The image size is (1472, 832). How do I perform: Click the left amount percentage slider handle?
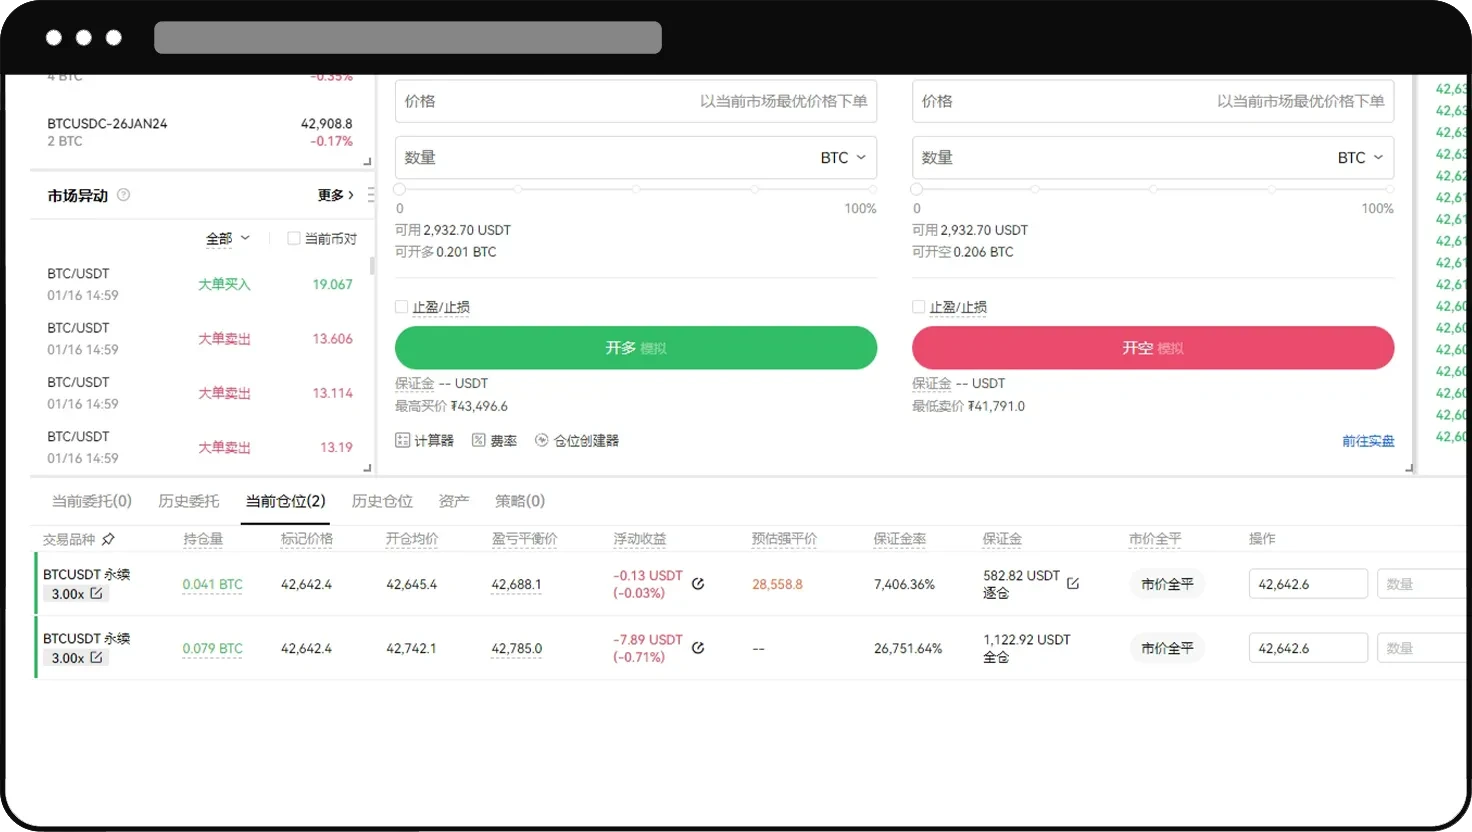point(400,188)
